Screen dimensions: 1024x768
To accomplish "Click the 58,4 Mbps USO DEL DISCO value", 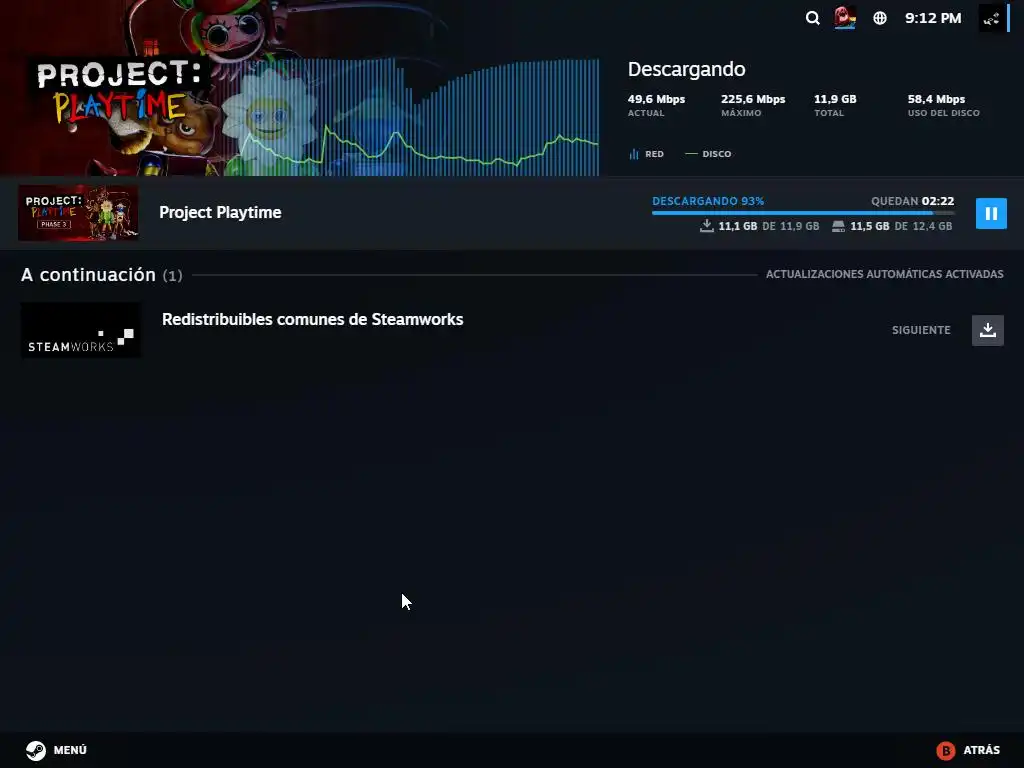I will [x=936, y=99].
